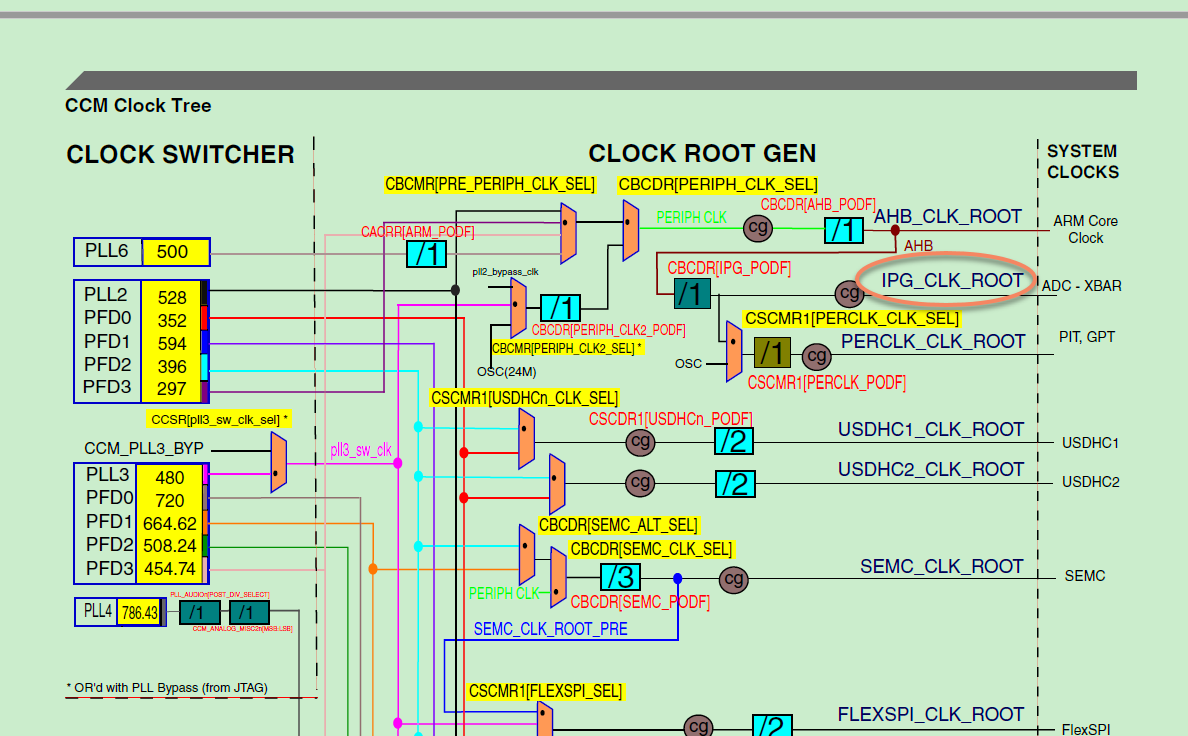This screenshot has height=736, width=1188.
Task: Click the cg gate before IPG_CLK_ROOT
Action: click(849, 293)
